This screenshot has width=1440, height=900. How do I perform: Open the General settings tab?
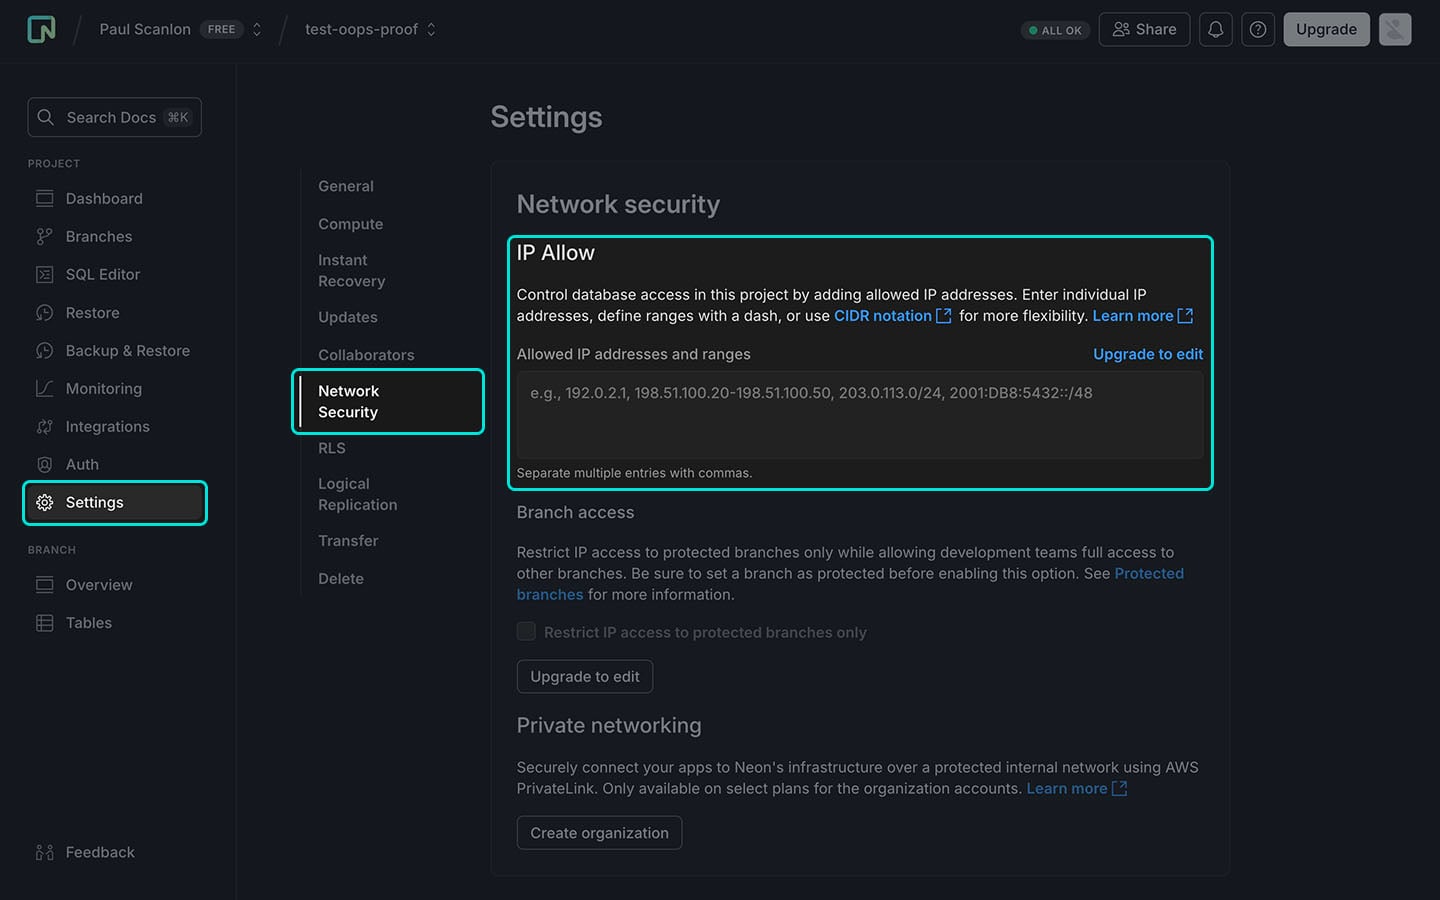[346, 186]
